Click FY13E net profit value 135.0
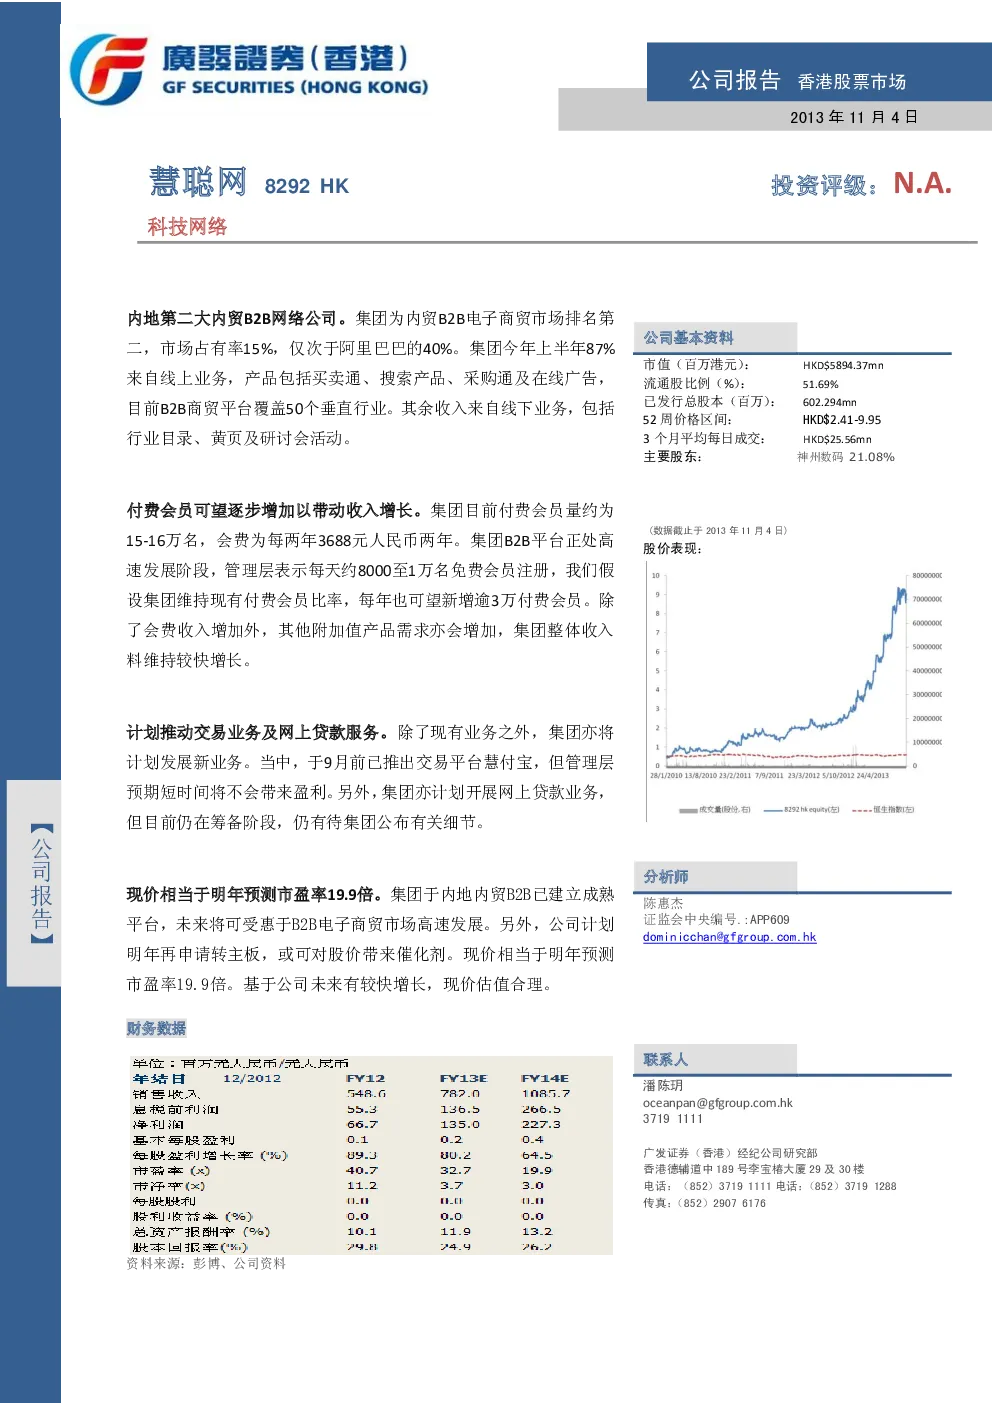Screen dimensions: 992x1403 tap(459, 1125)
